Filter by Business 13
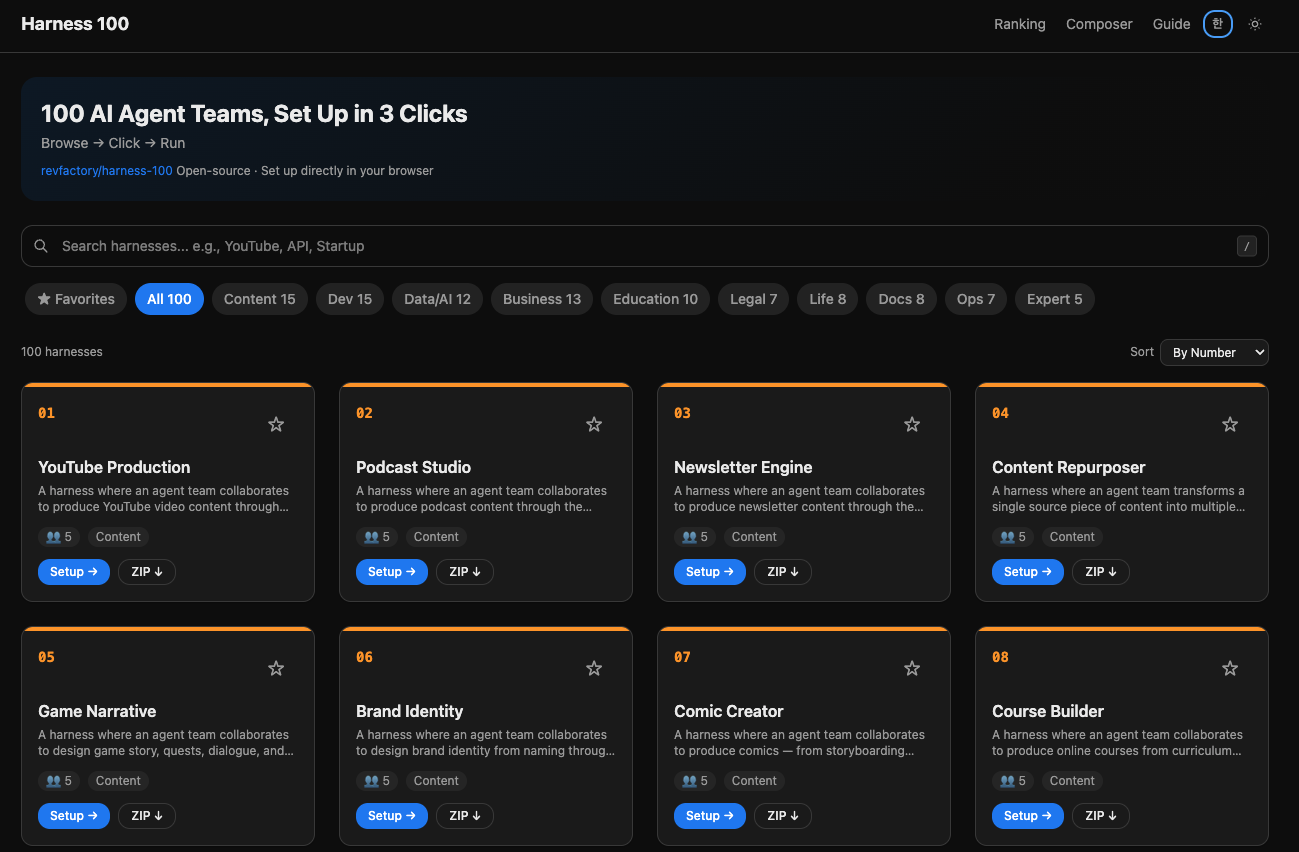This screenshot has width=1299, height=852. (542, 299)
